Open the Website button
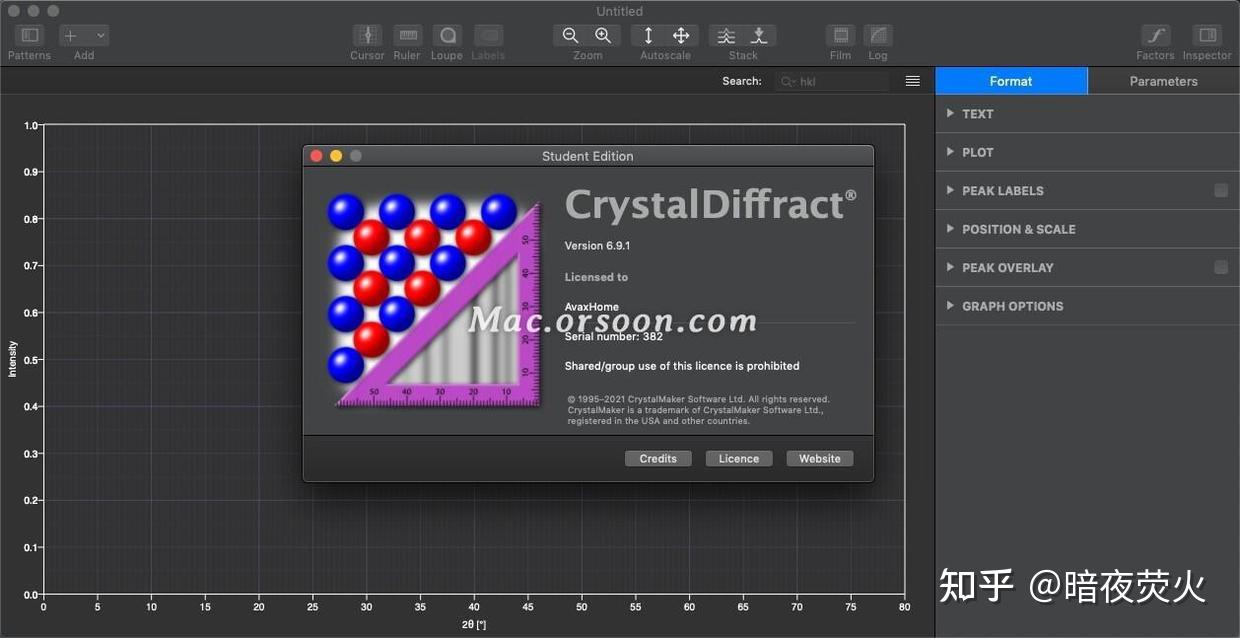The width and height of the screenshot is (1240, 638). coord(820,459)
